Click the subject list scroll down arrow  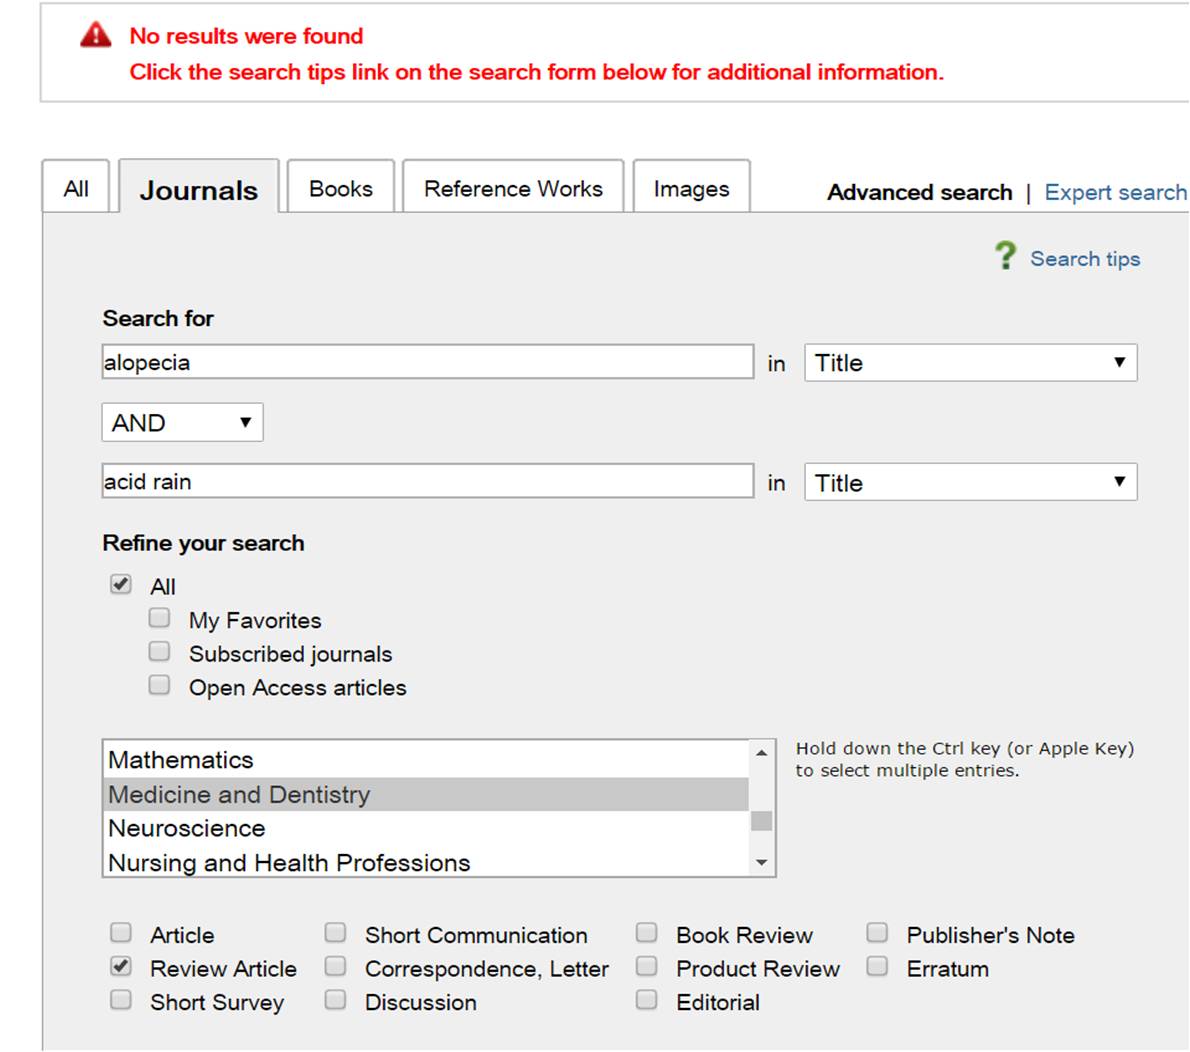pos(761,862)
